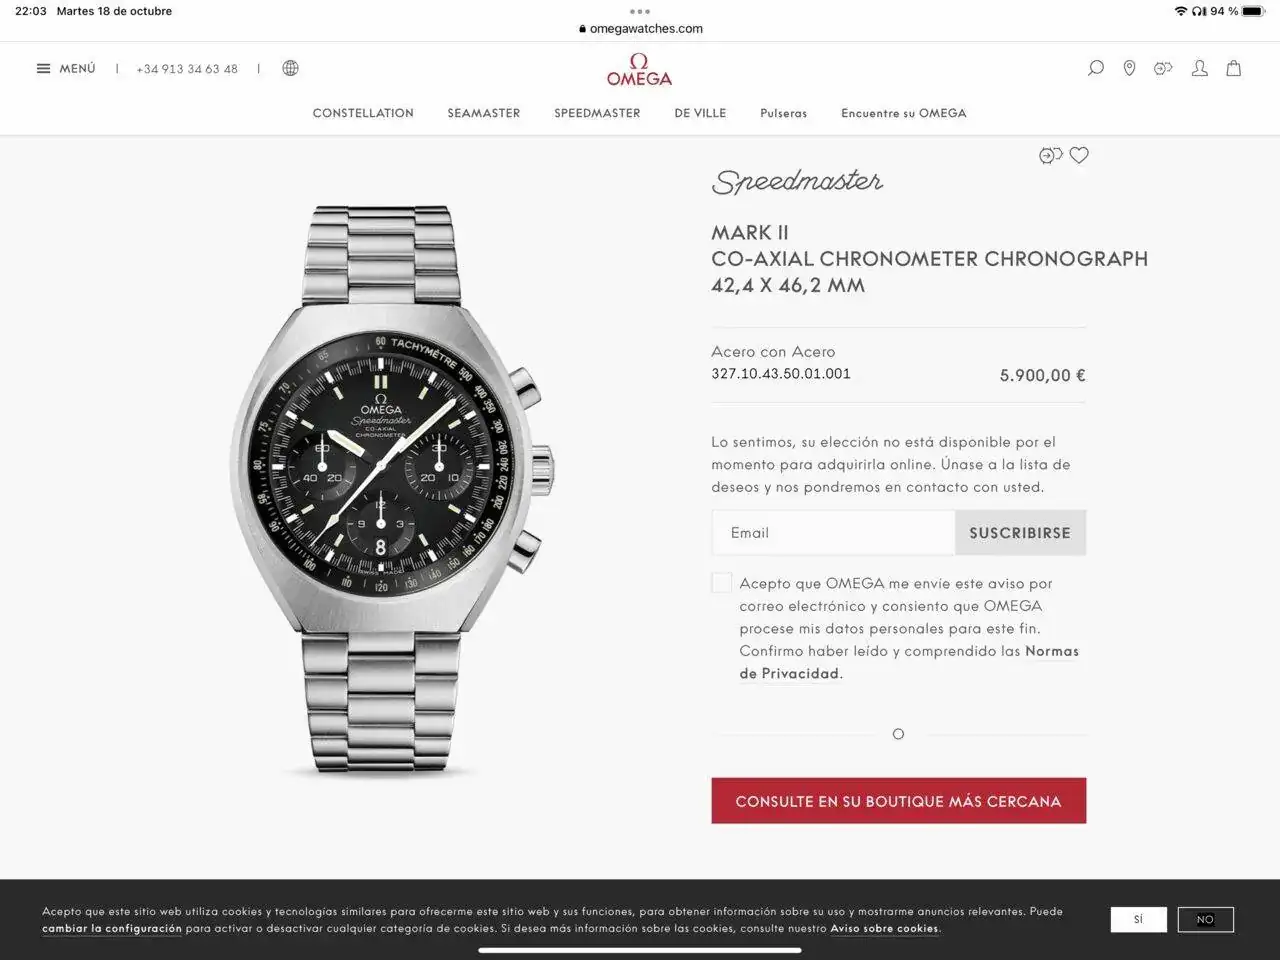Open the Safari three-dot multitasking menu
The height and width of the screenshot is (960, 1280).
coord(640,12)
